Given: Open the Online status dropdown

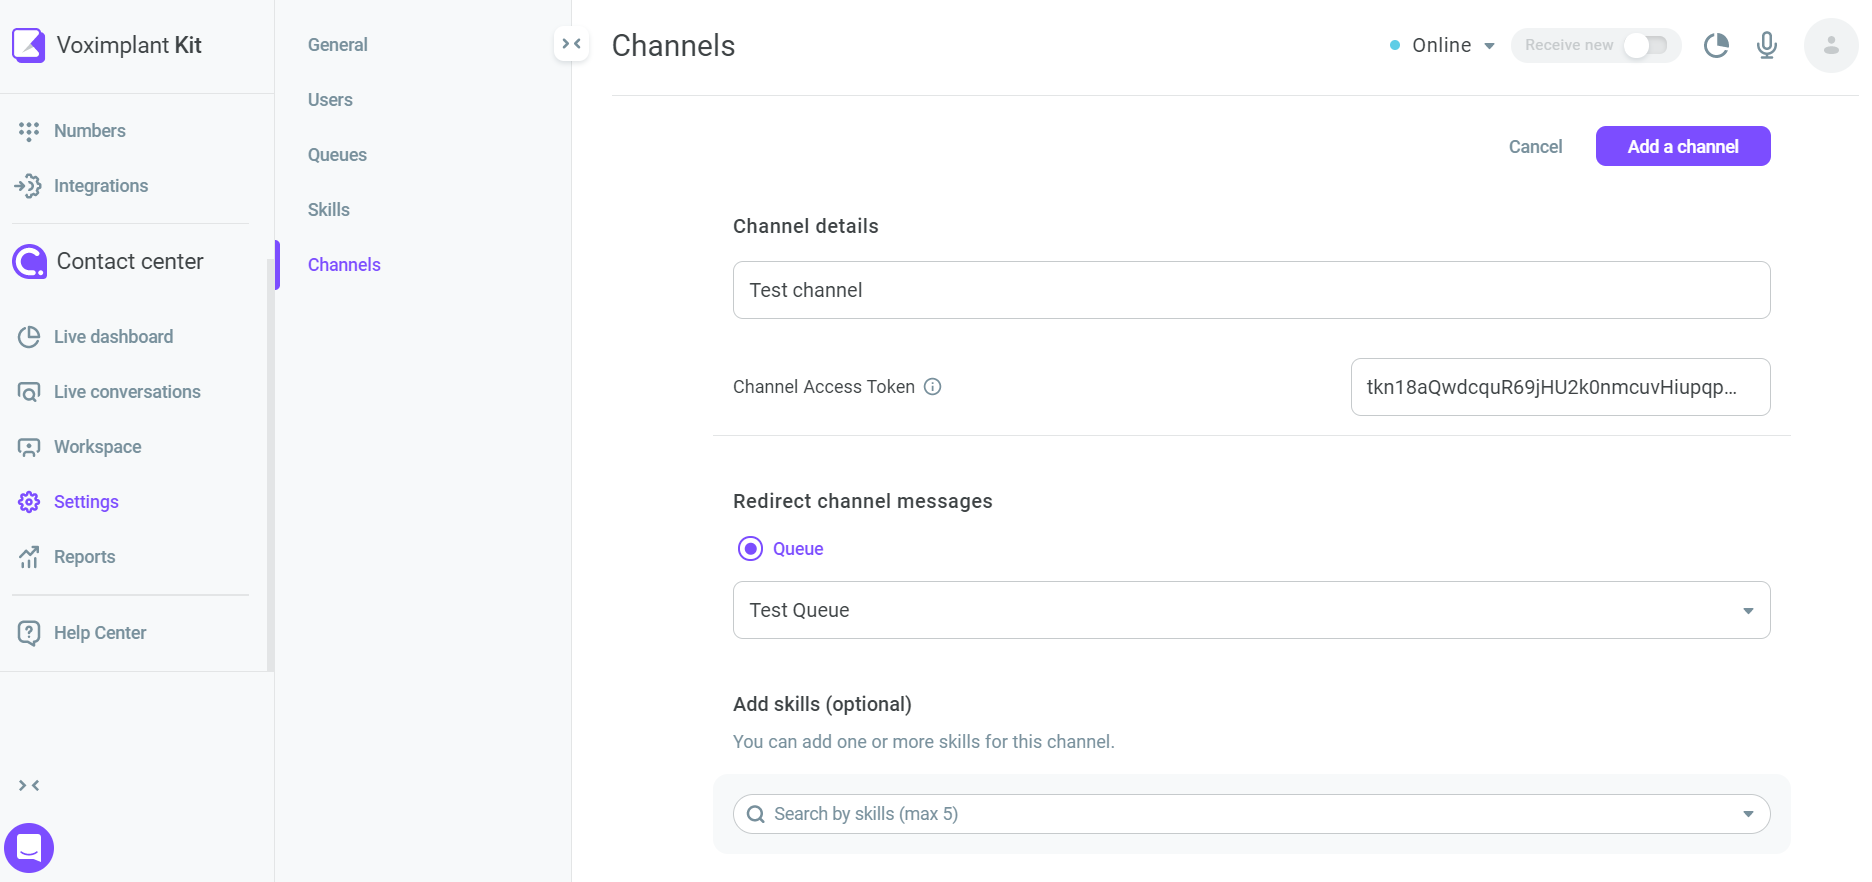Looking at the screenshot, I should tap(1442, 45).
